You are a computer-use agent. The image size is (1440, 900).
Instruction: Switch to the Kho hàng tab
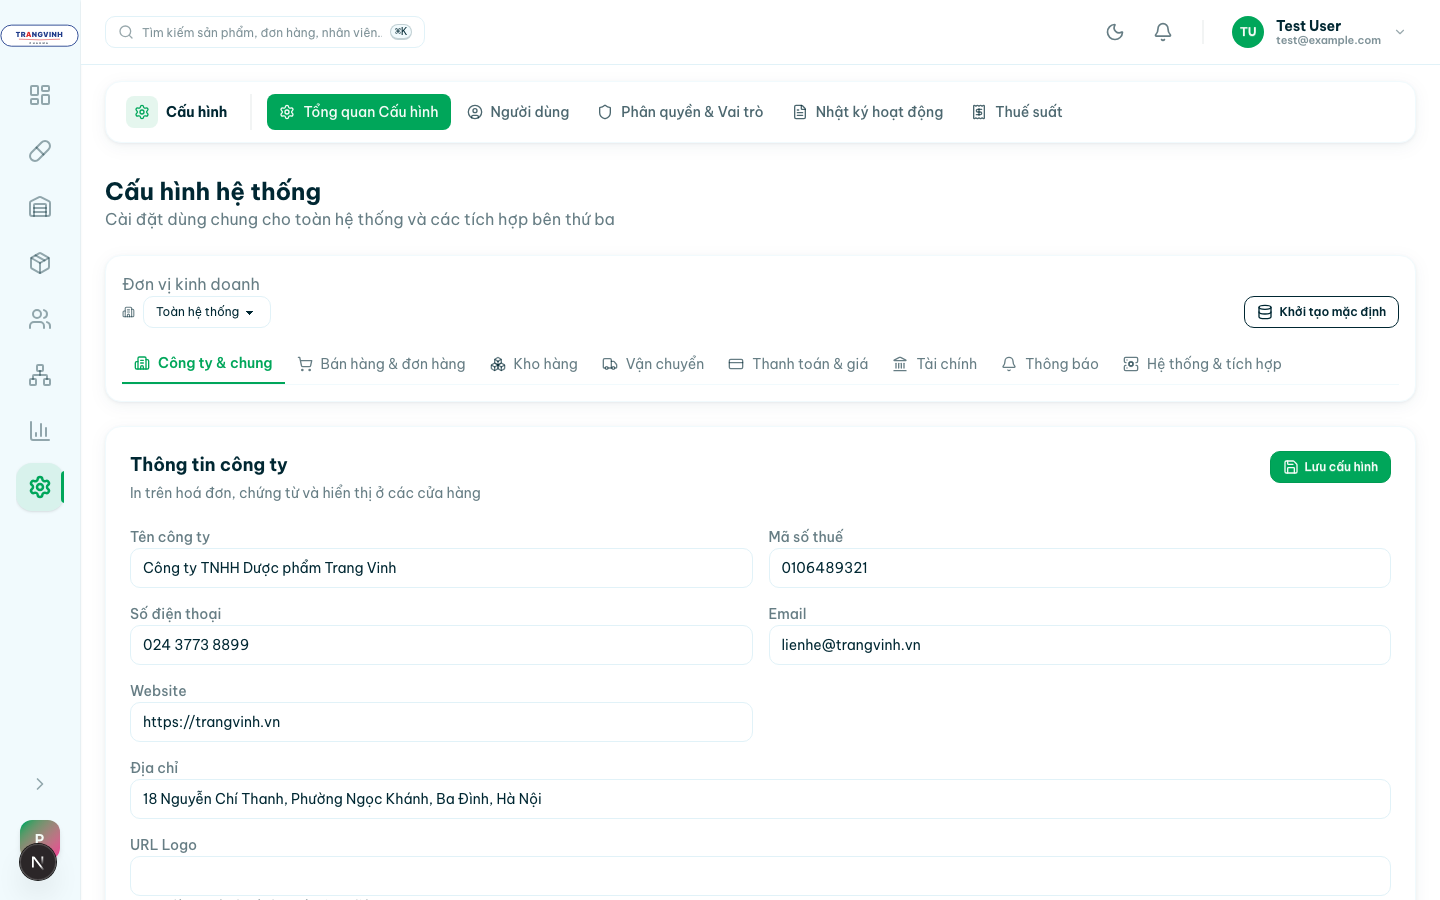point(534,364)
